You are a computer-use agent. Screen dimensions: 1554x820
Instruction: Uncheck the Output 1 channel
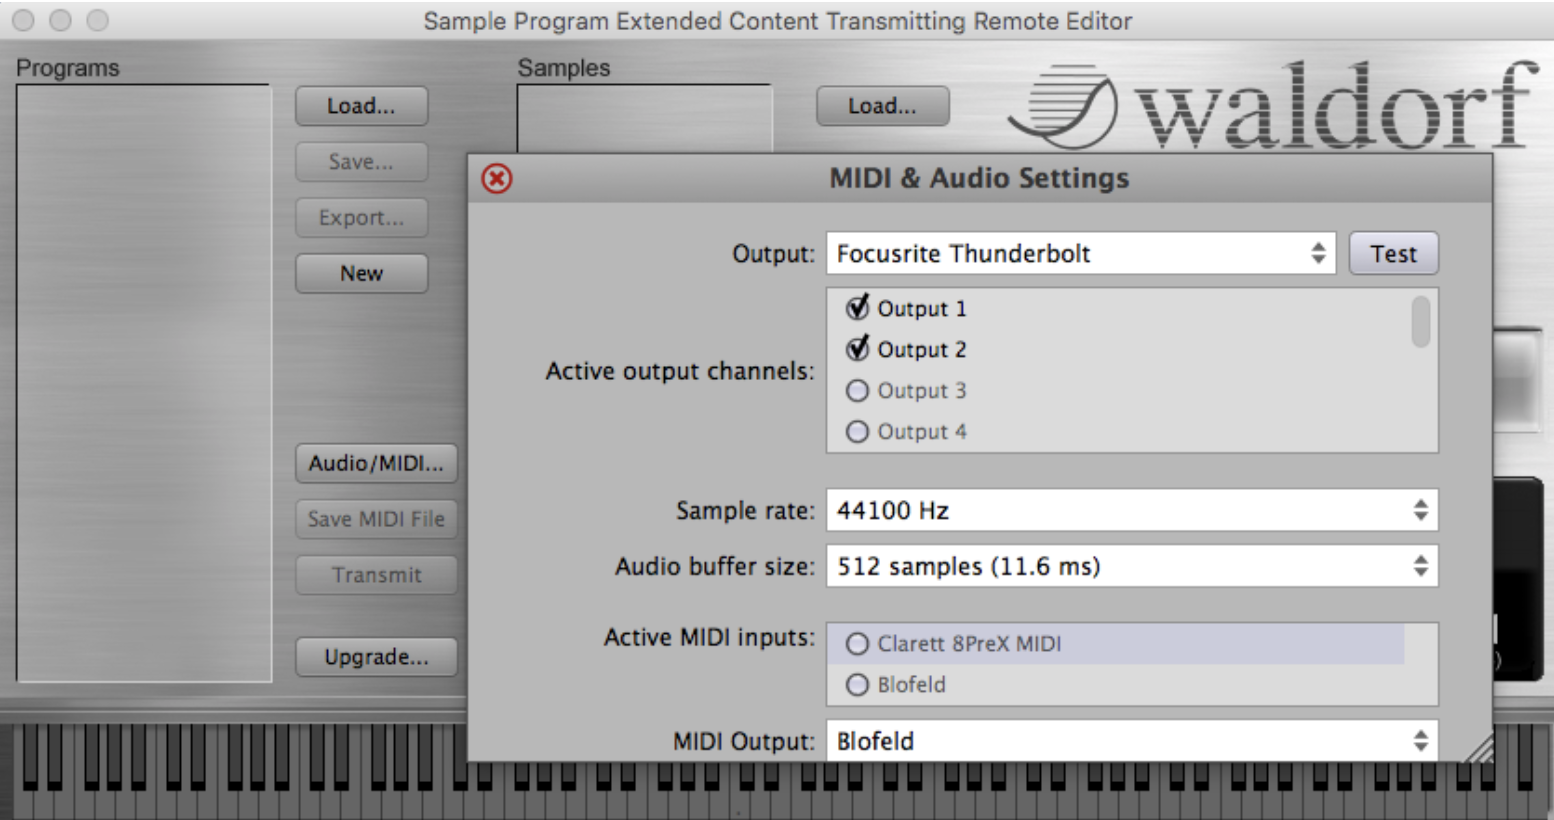857,308
